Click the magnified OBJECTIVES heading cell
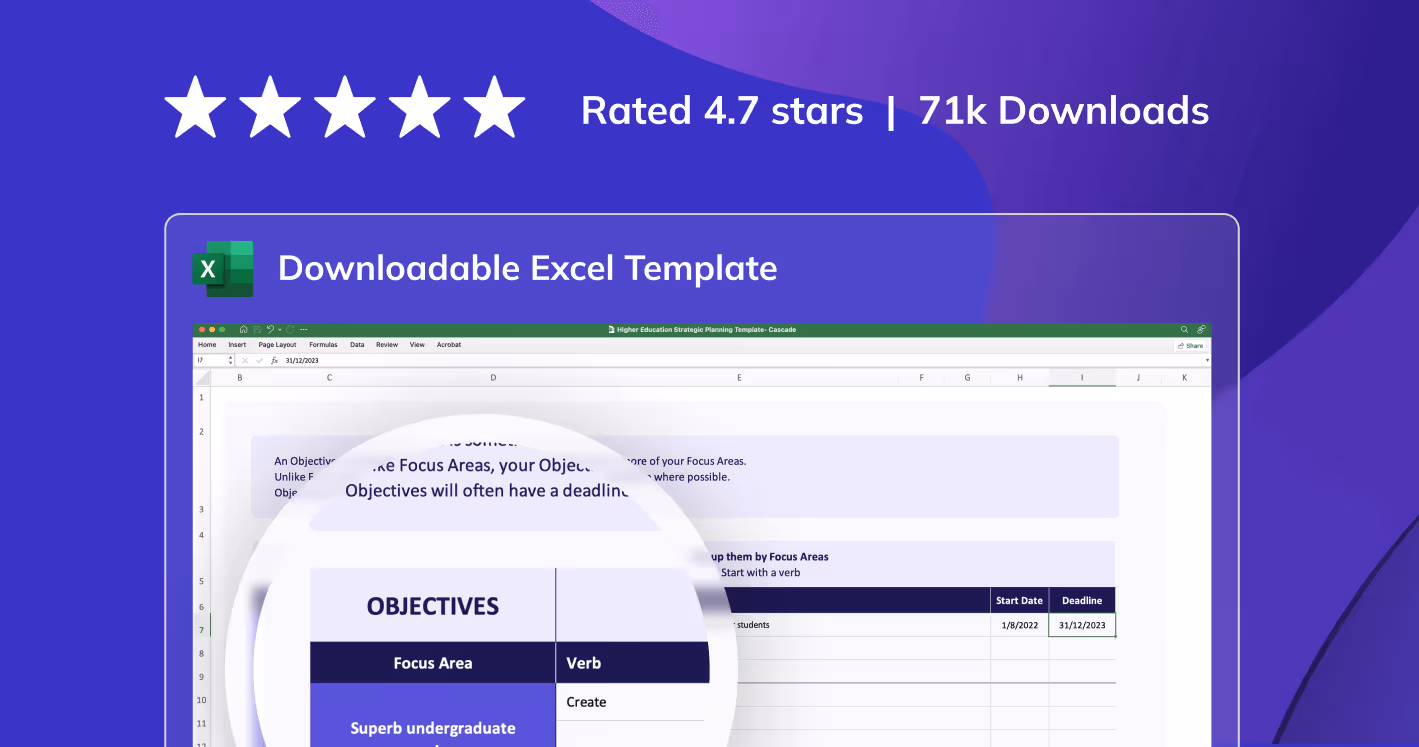This screenshot has height=747, width=1419. pos(432,605)
